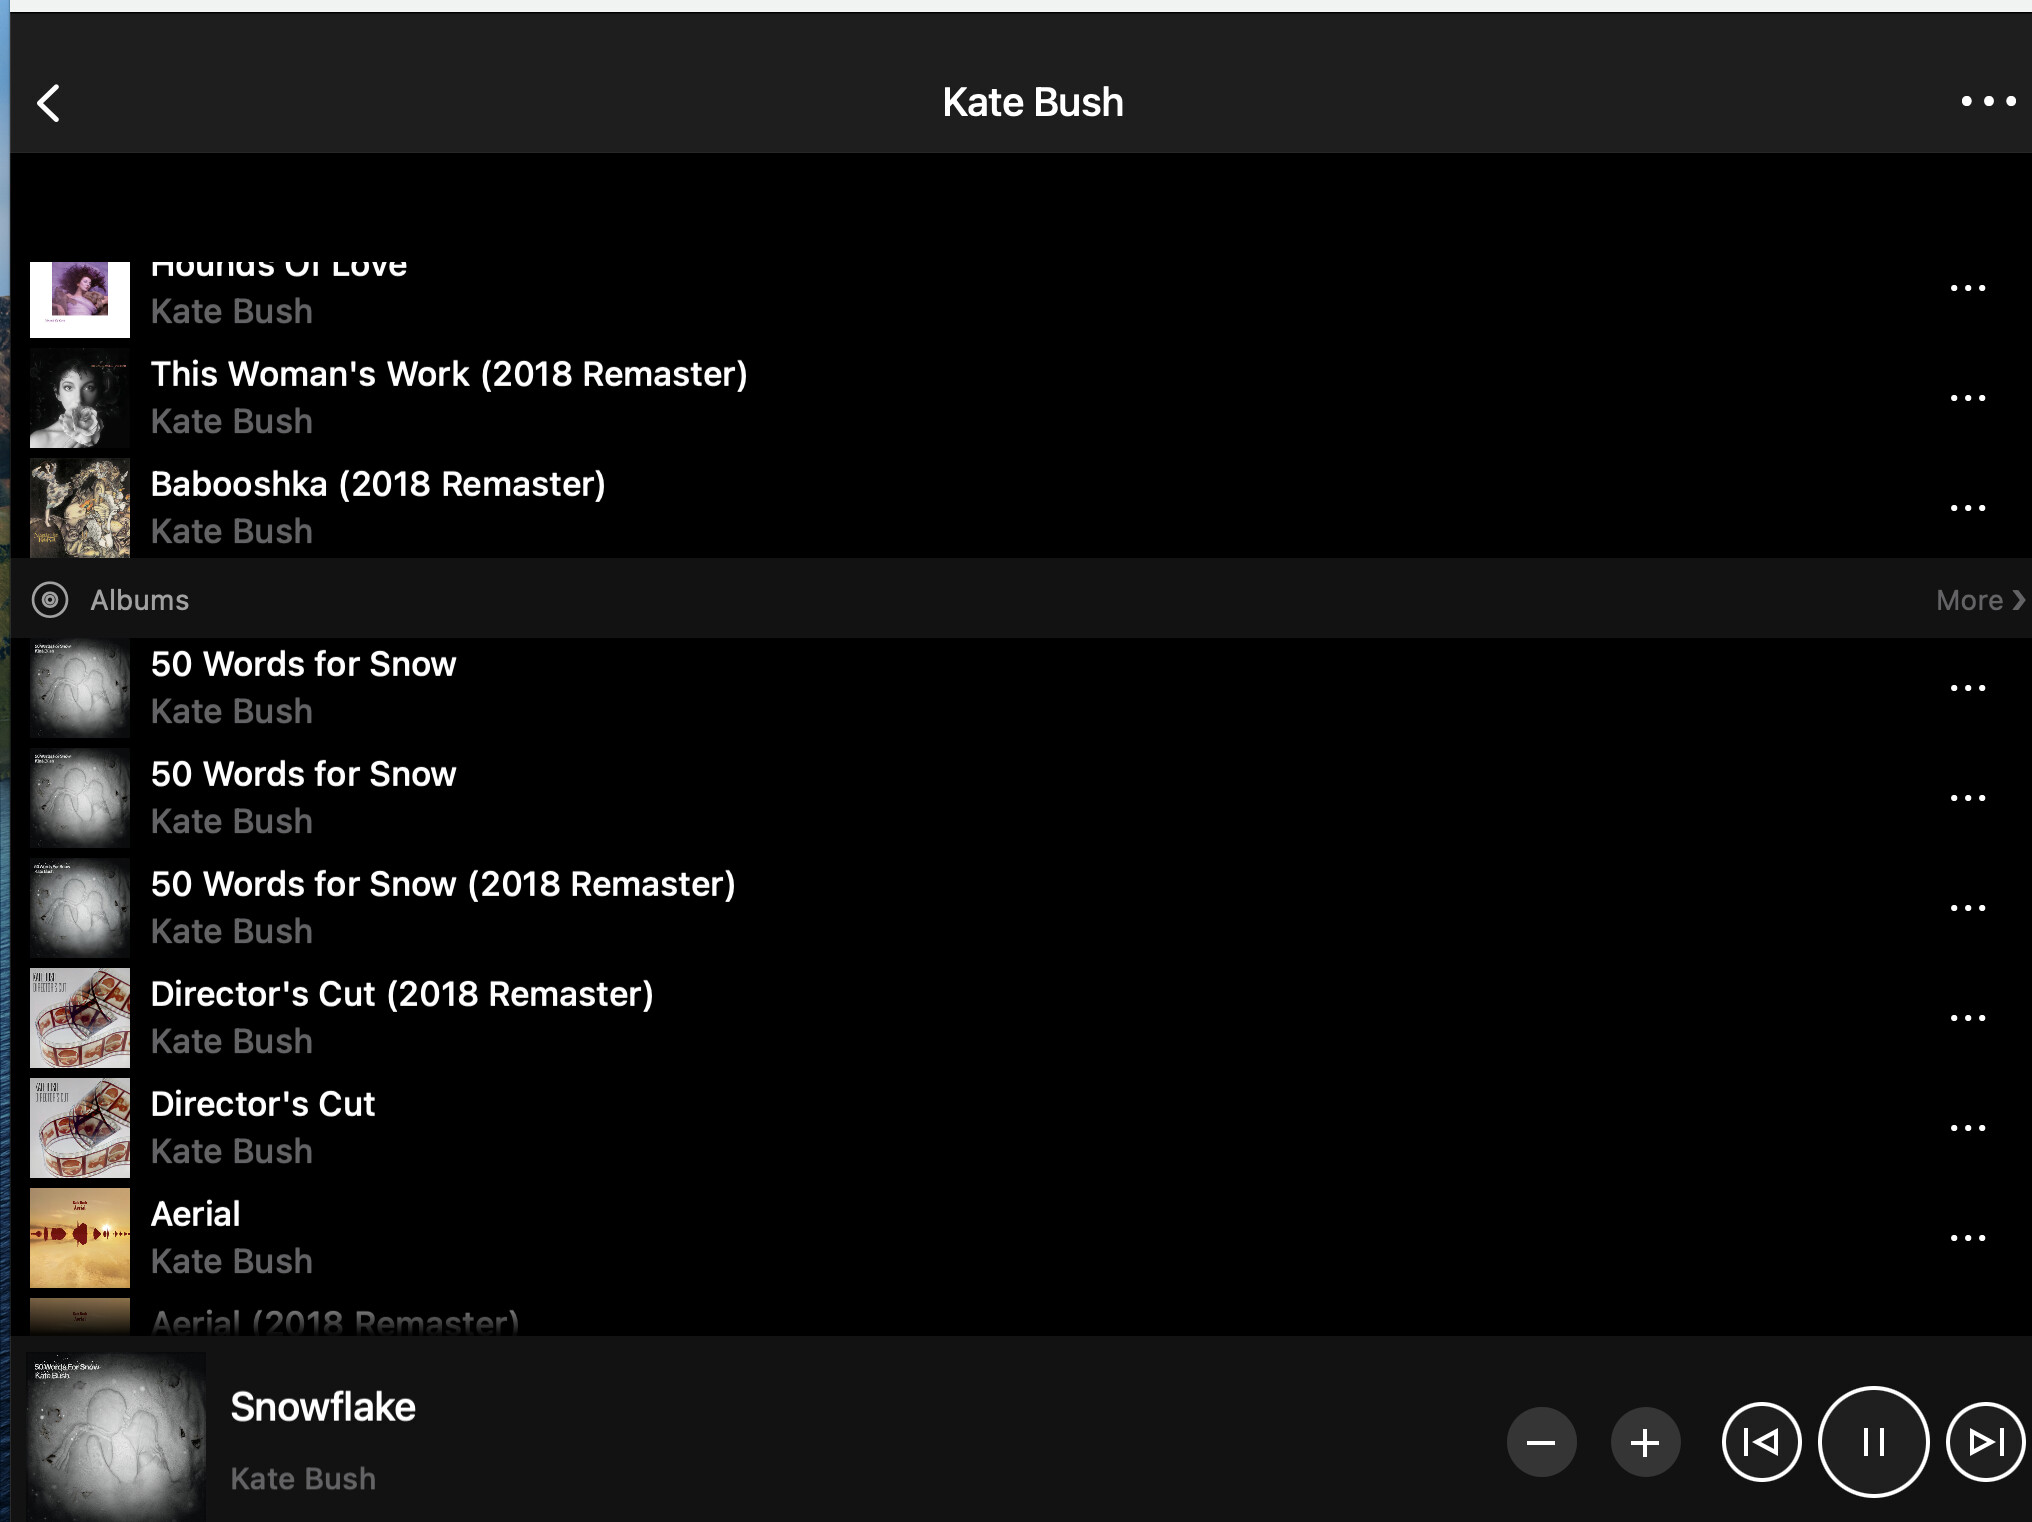Skip to the next track
The image size is (2032, 1522).
1985,1442
